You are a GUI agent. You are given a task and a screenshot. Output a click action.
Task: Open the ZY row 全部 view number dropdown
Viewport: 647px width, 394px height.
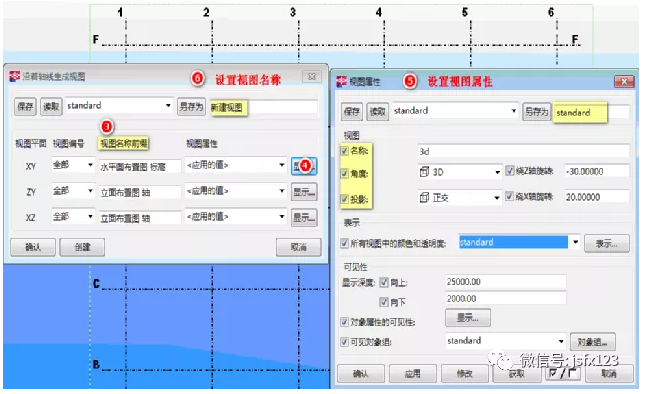coord(73,191)
